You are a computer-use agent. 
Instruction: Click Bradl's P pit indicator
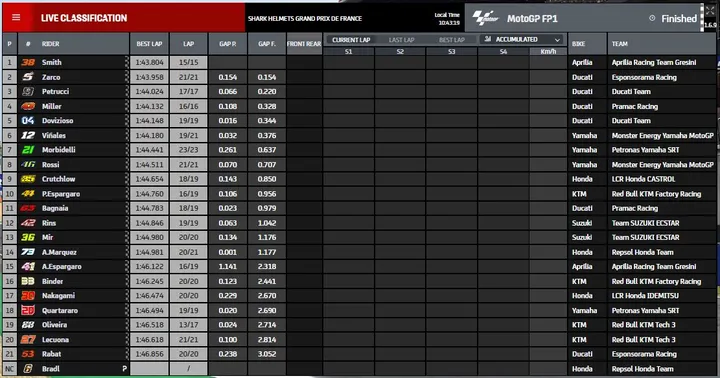tap(124, 368)
